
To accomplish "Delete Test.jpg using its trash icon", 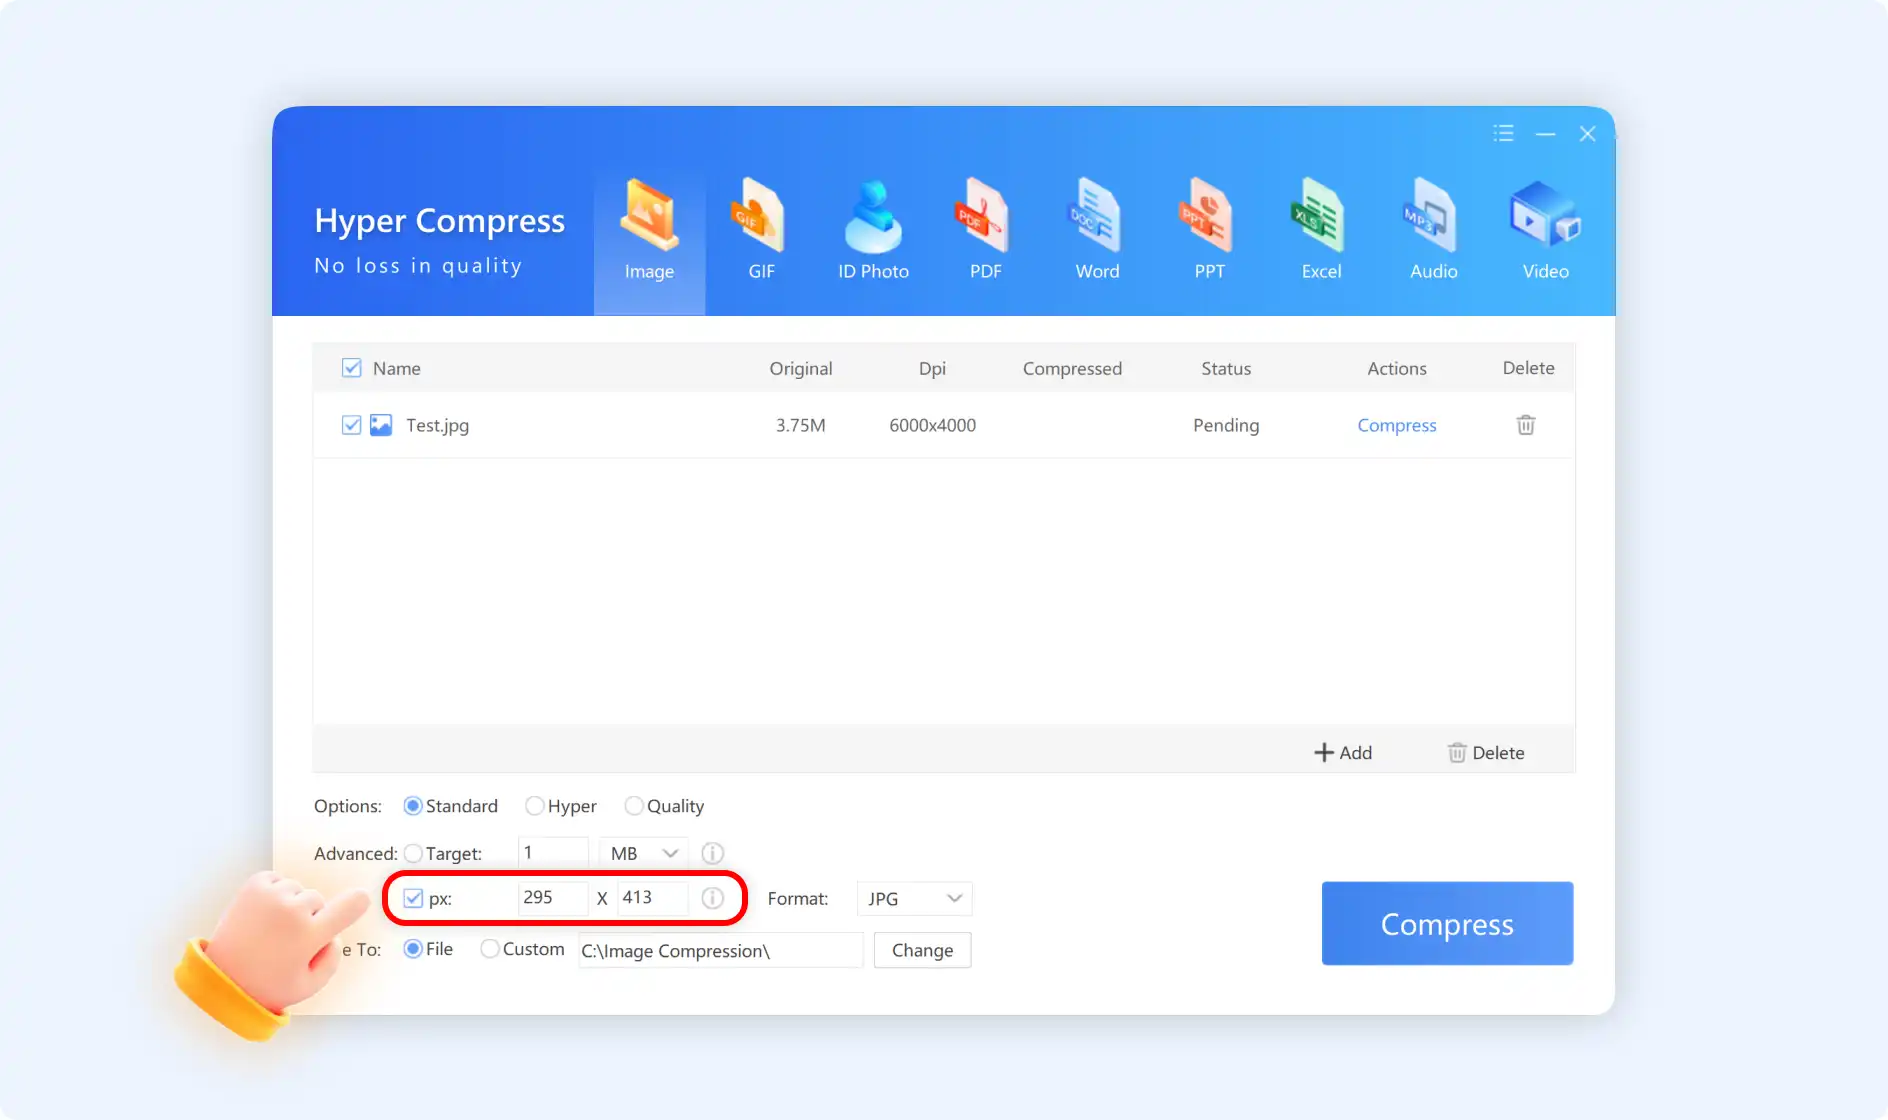I will pos(1526,425).
